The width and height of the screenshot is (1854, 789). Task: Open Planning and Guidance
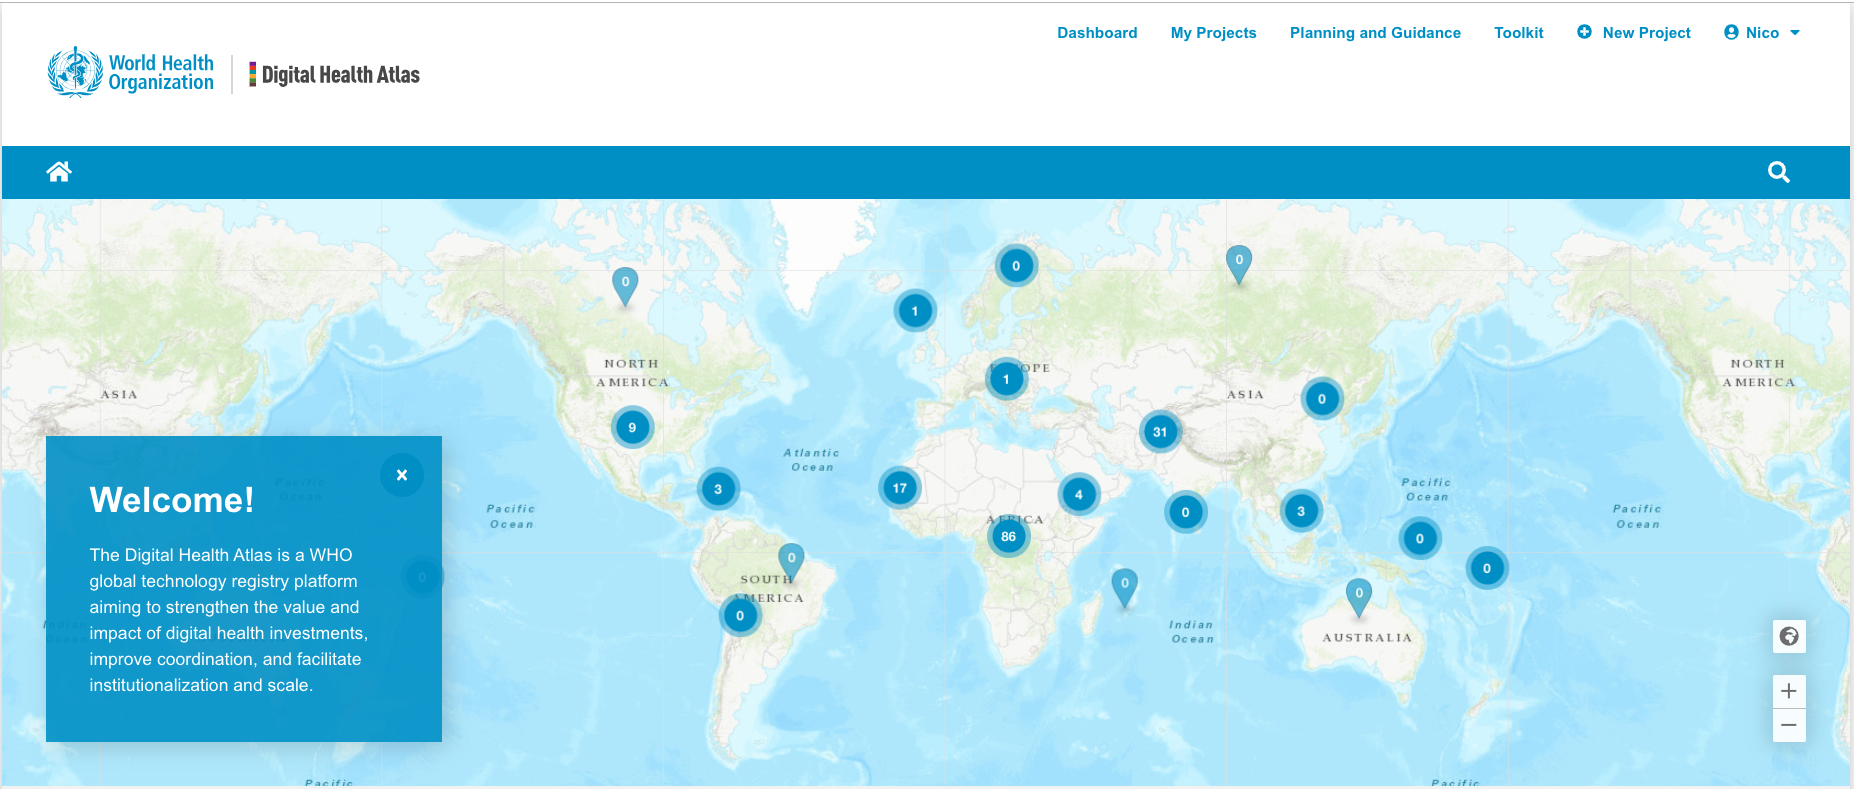click(1375, 33)
